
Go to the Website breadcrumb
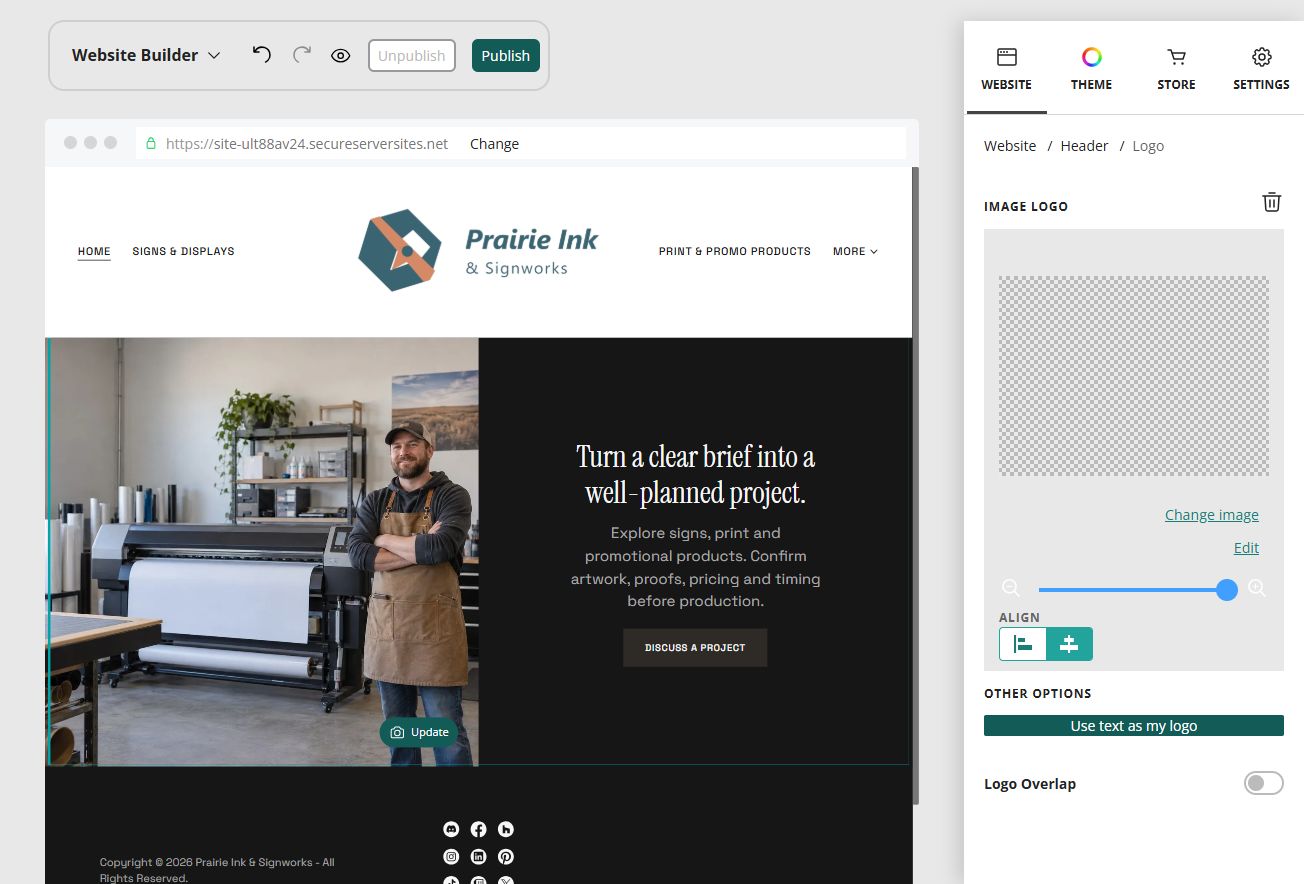coord(1010,146)
